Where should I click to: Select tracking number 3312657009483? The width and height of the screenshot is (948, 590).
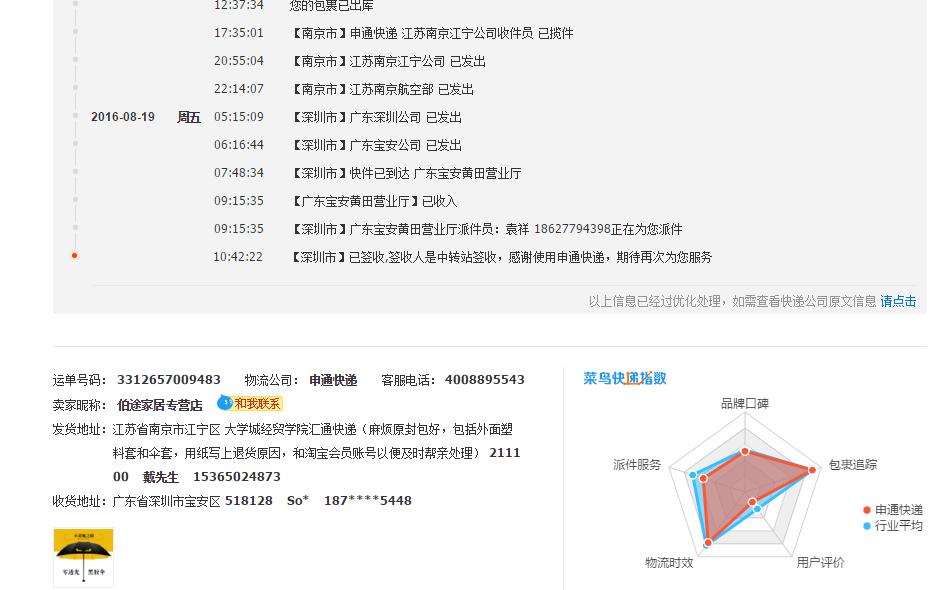(x=169, y=380)
